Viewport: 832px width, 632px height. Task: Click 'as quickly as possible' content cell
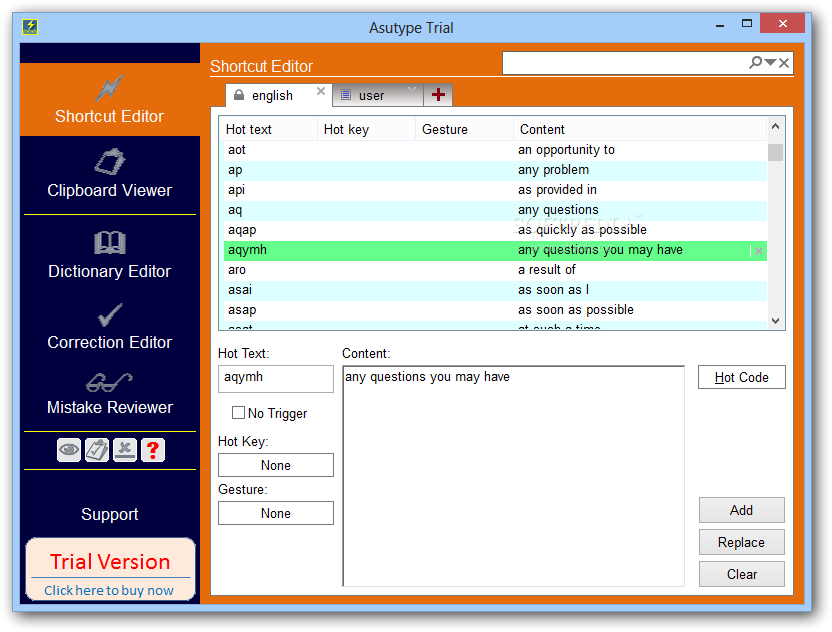[x=582, y=230]
